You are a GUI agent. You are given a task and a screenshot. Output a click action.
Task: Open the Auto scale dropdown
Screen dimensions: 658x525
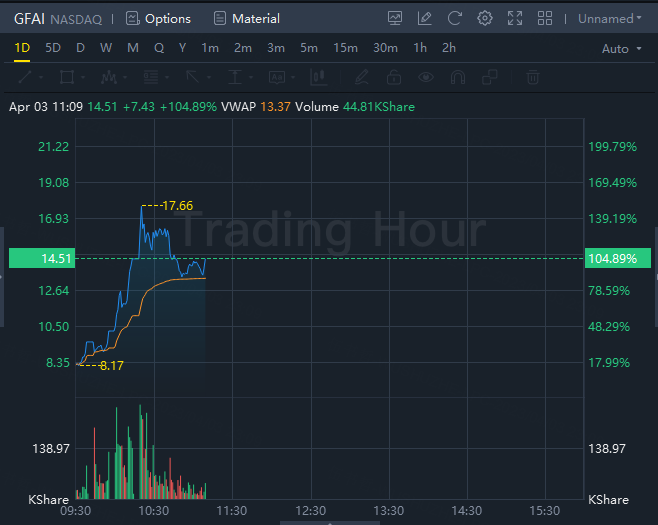click(621, 49)
